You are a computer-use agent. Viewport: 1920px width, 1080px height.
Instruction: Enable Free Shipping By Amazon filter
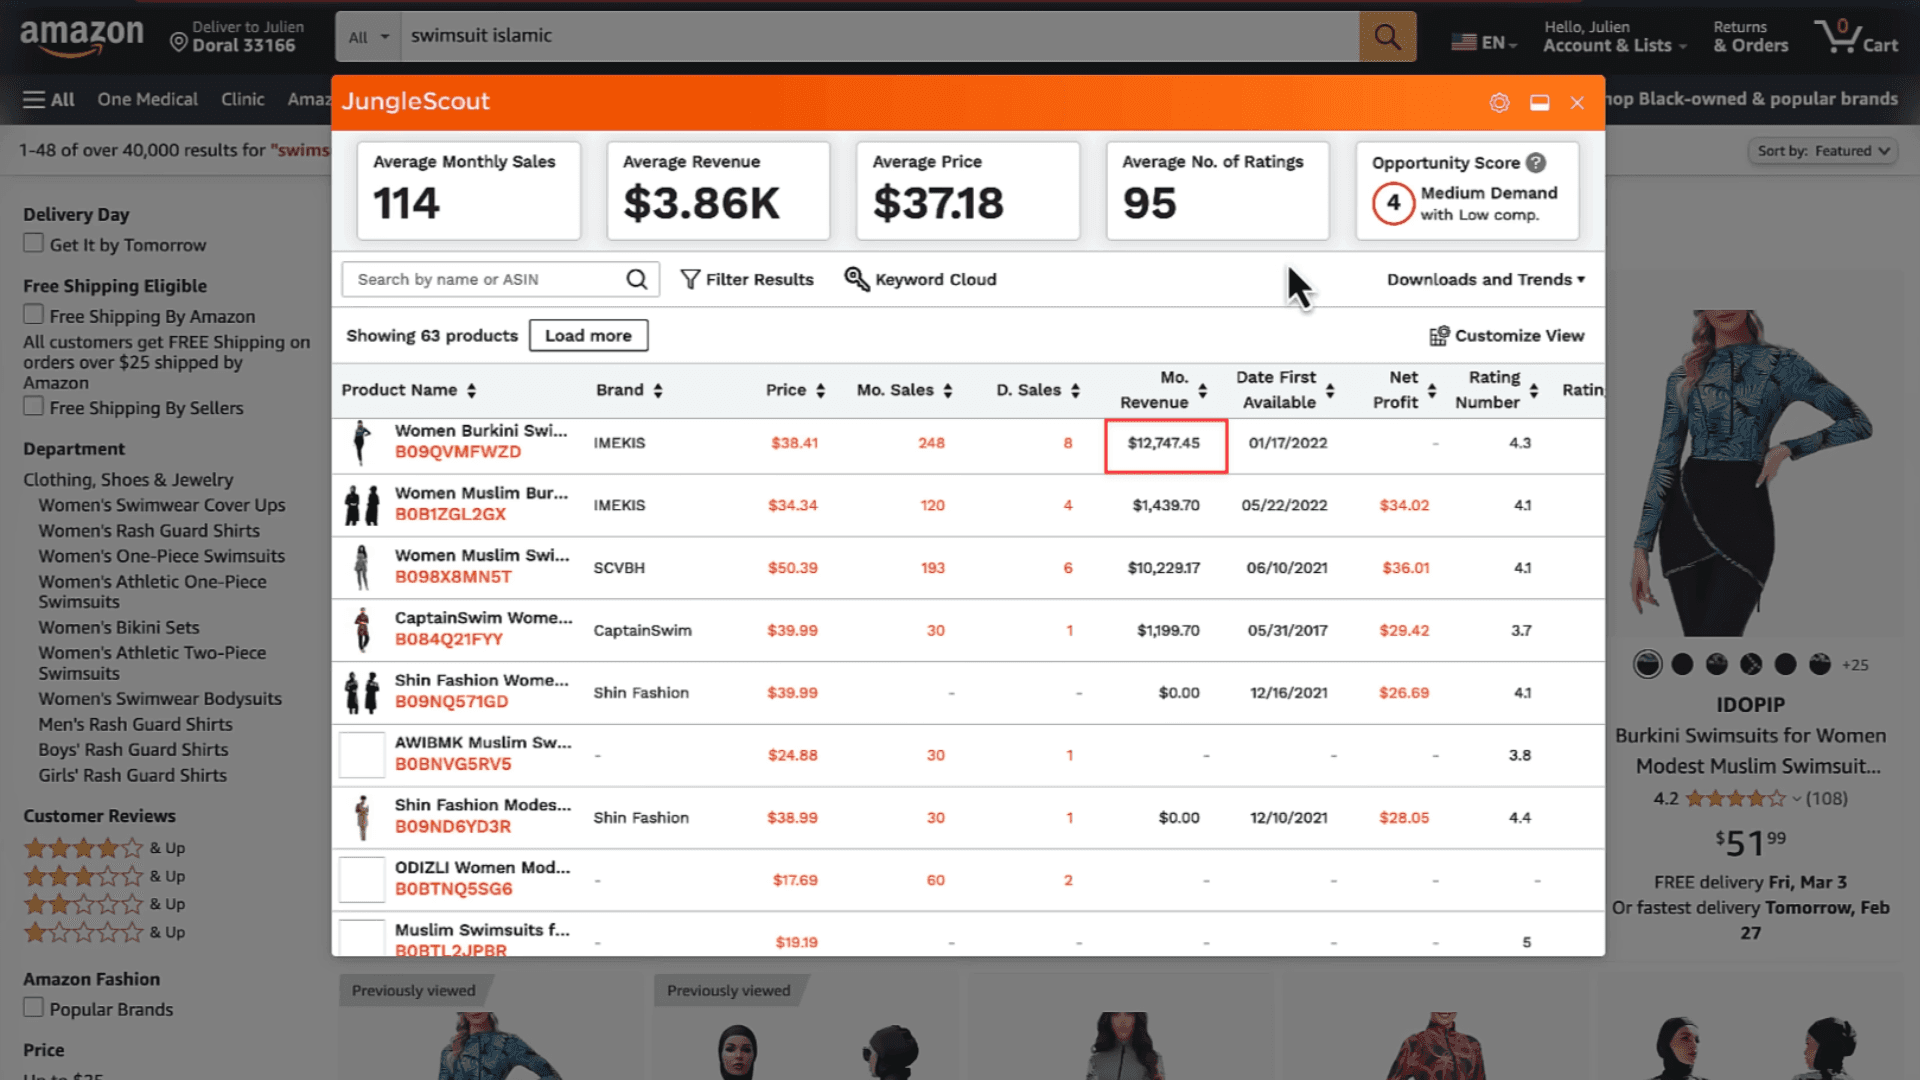click(x=34, y=314)
